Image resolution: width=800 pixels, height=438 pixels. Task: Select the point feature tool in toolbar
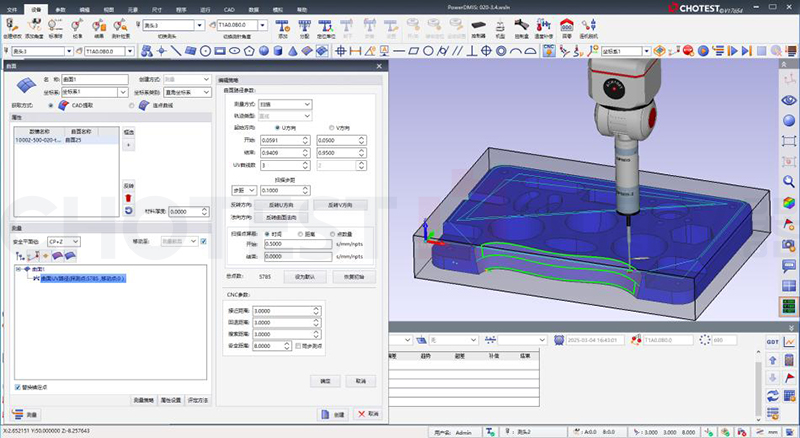pos(162,51)
